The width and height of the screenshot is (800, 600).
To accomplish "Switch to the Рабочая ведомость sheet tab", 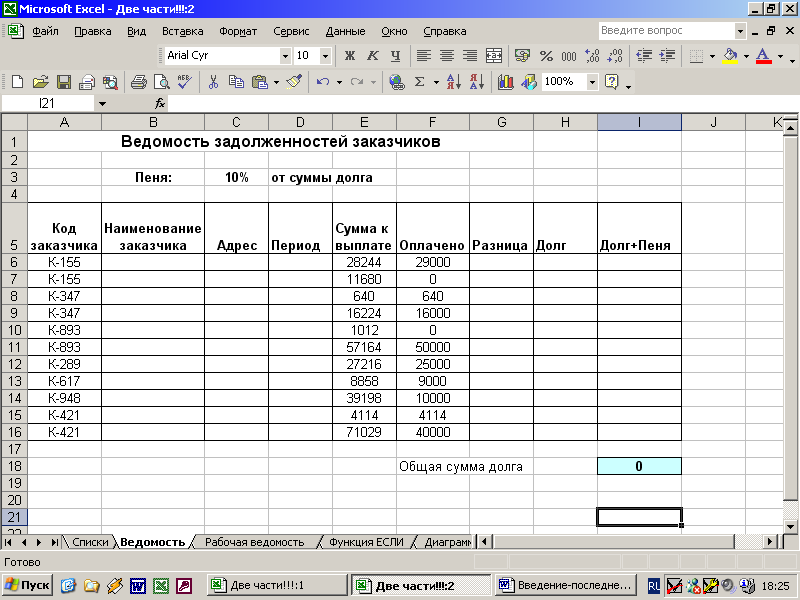I will [x=255, y=542].
